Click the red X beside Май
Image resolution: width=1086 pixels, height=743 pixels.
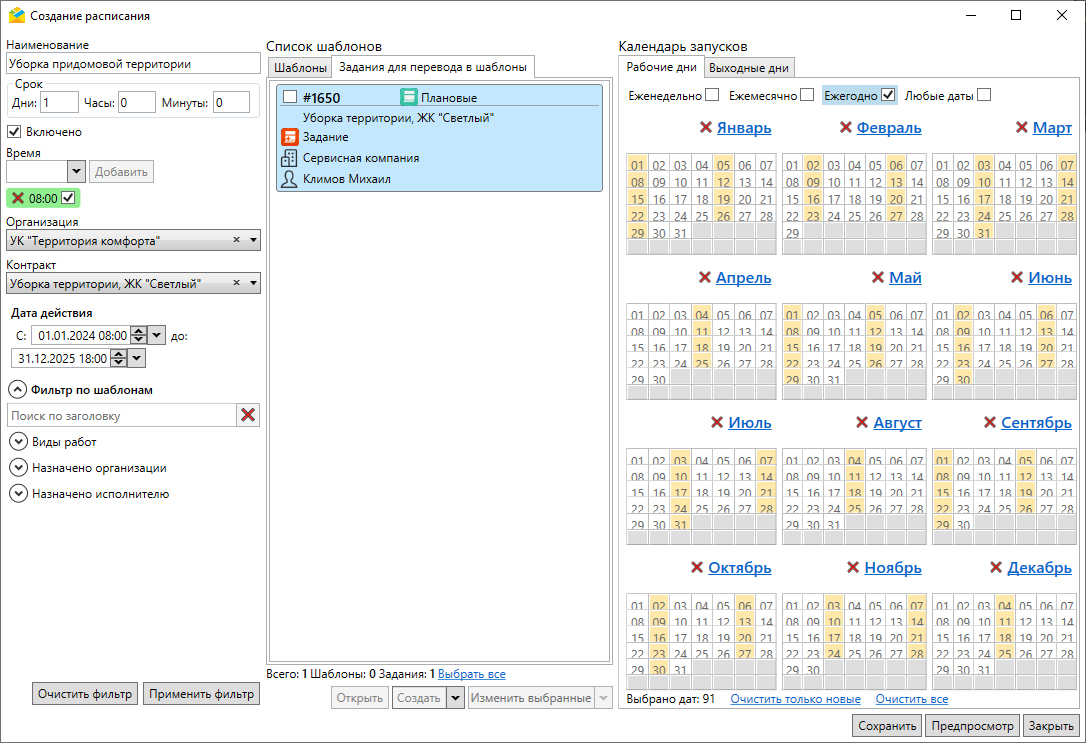tap(878, 278)
